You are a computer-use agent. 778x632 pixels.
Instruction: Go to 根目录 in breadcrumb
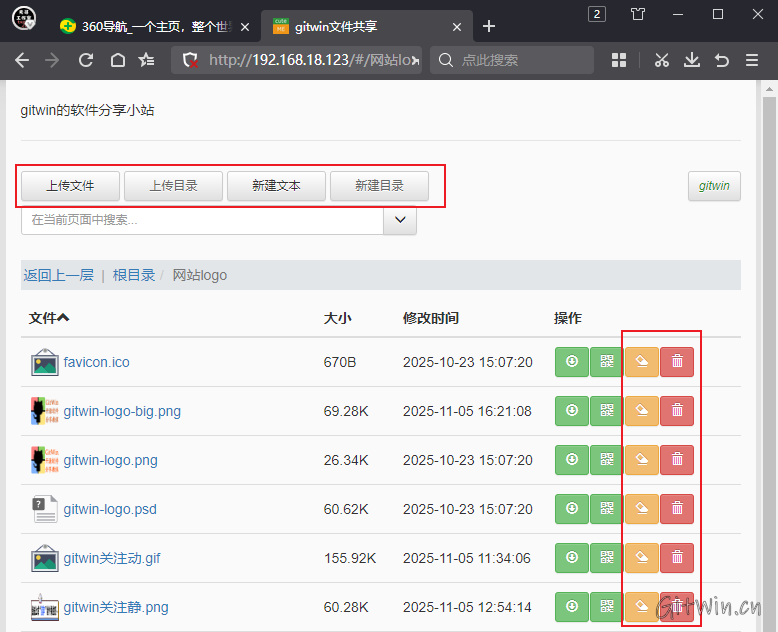coord(133,275)
